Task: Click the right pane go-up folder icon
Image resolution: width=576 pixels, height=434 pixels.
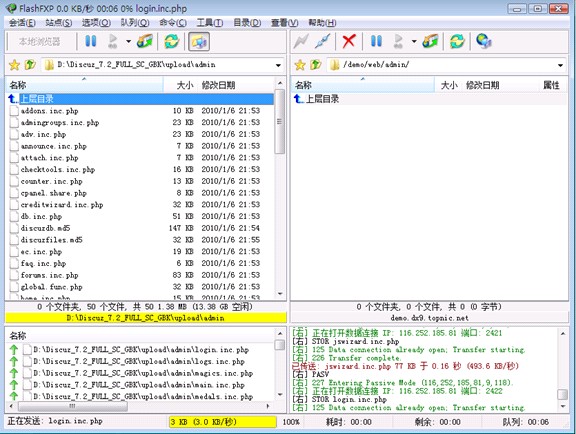Action: pyautogui.click(x=316, y=65)
